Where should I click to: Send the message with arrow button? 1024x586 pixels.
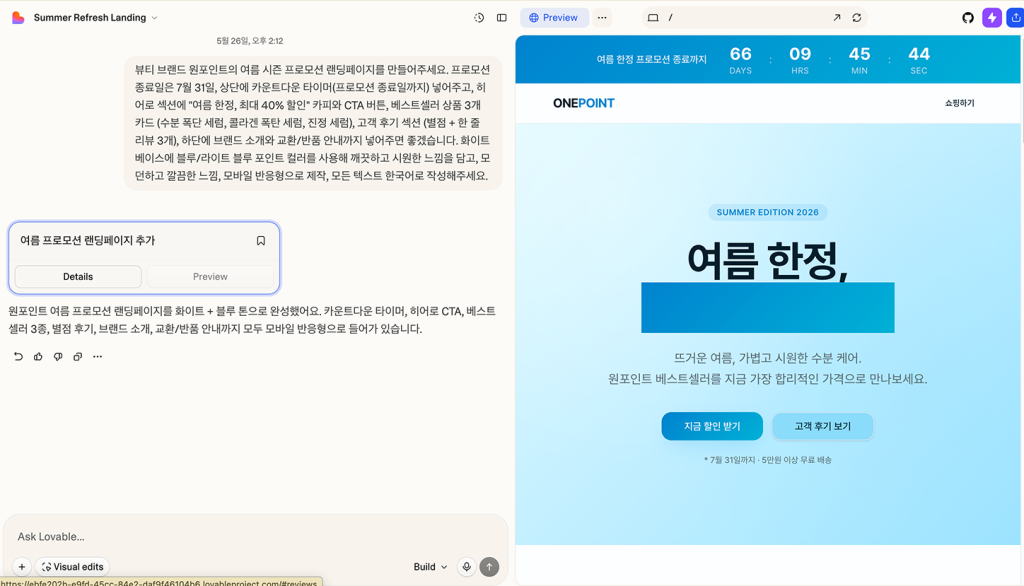point(489,566)
